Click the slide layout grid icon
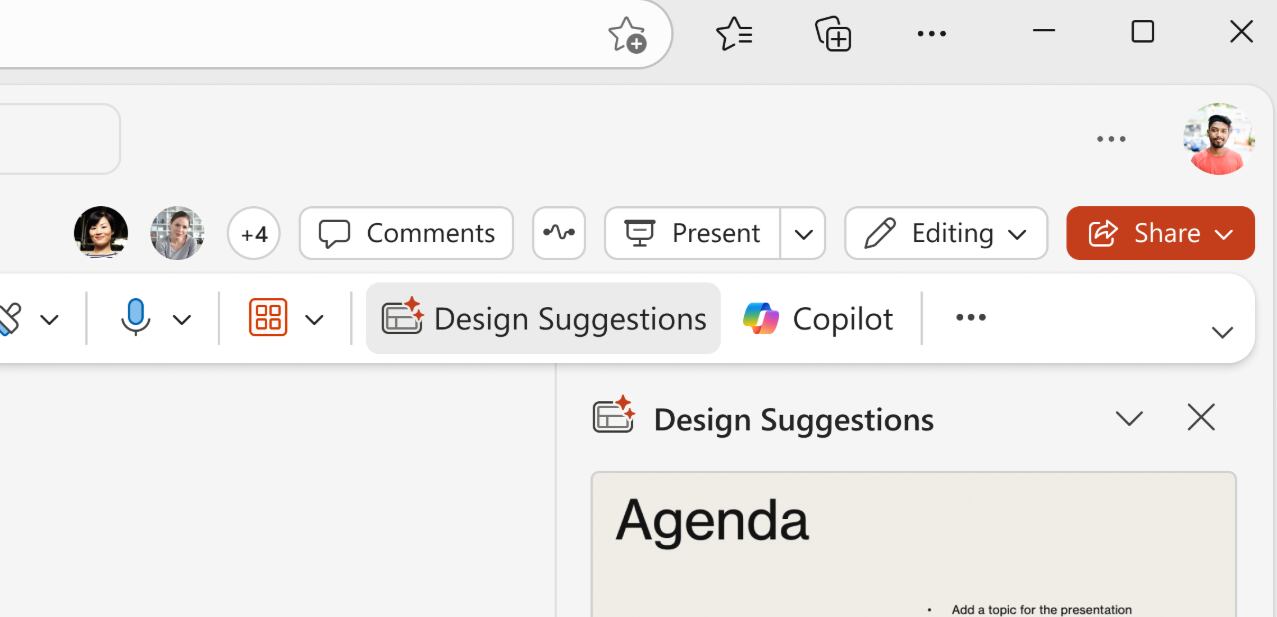Image resolution: width=1277 pixels, height=617 pixels. point(267,318)
